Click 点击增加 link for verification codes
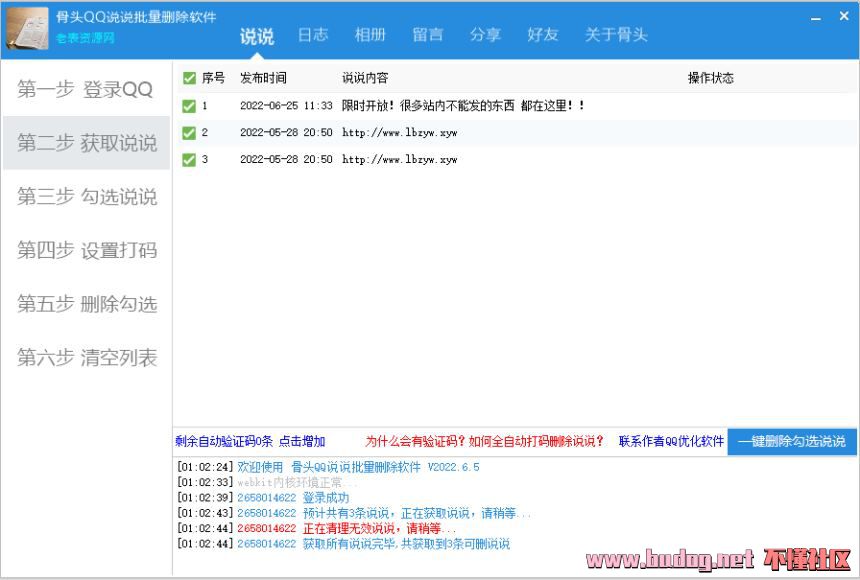Screen dimensions: 860x580 [x=302, y=442]
